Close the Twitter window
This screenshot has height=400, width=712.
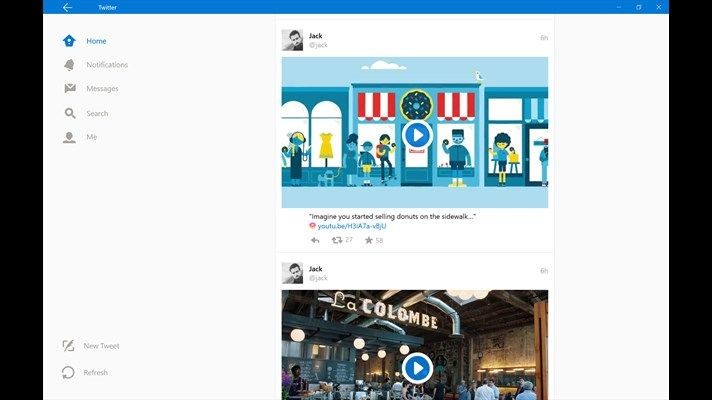[659, 7]
